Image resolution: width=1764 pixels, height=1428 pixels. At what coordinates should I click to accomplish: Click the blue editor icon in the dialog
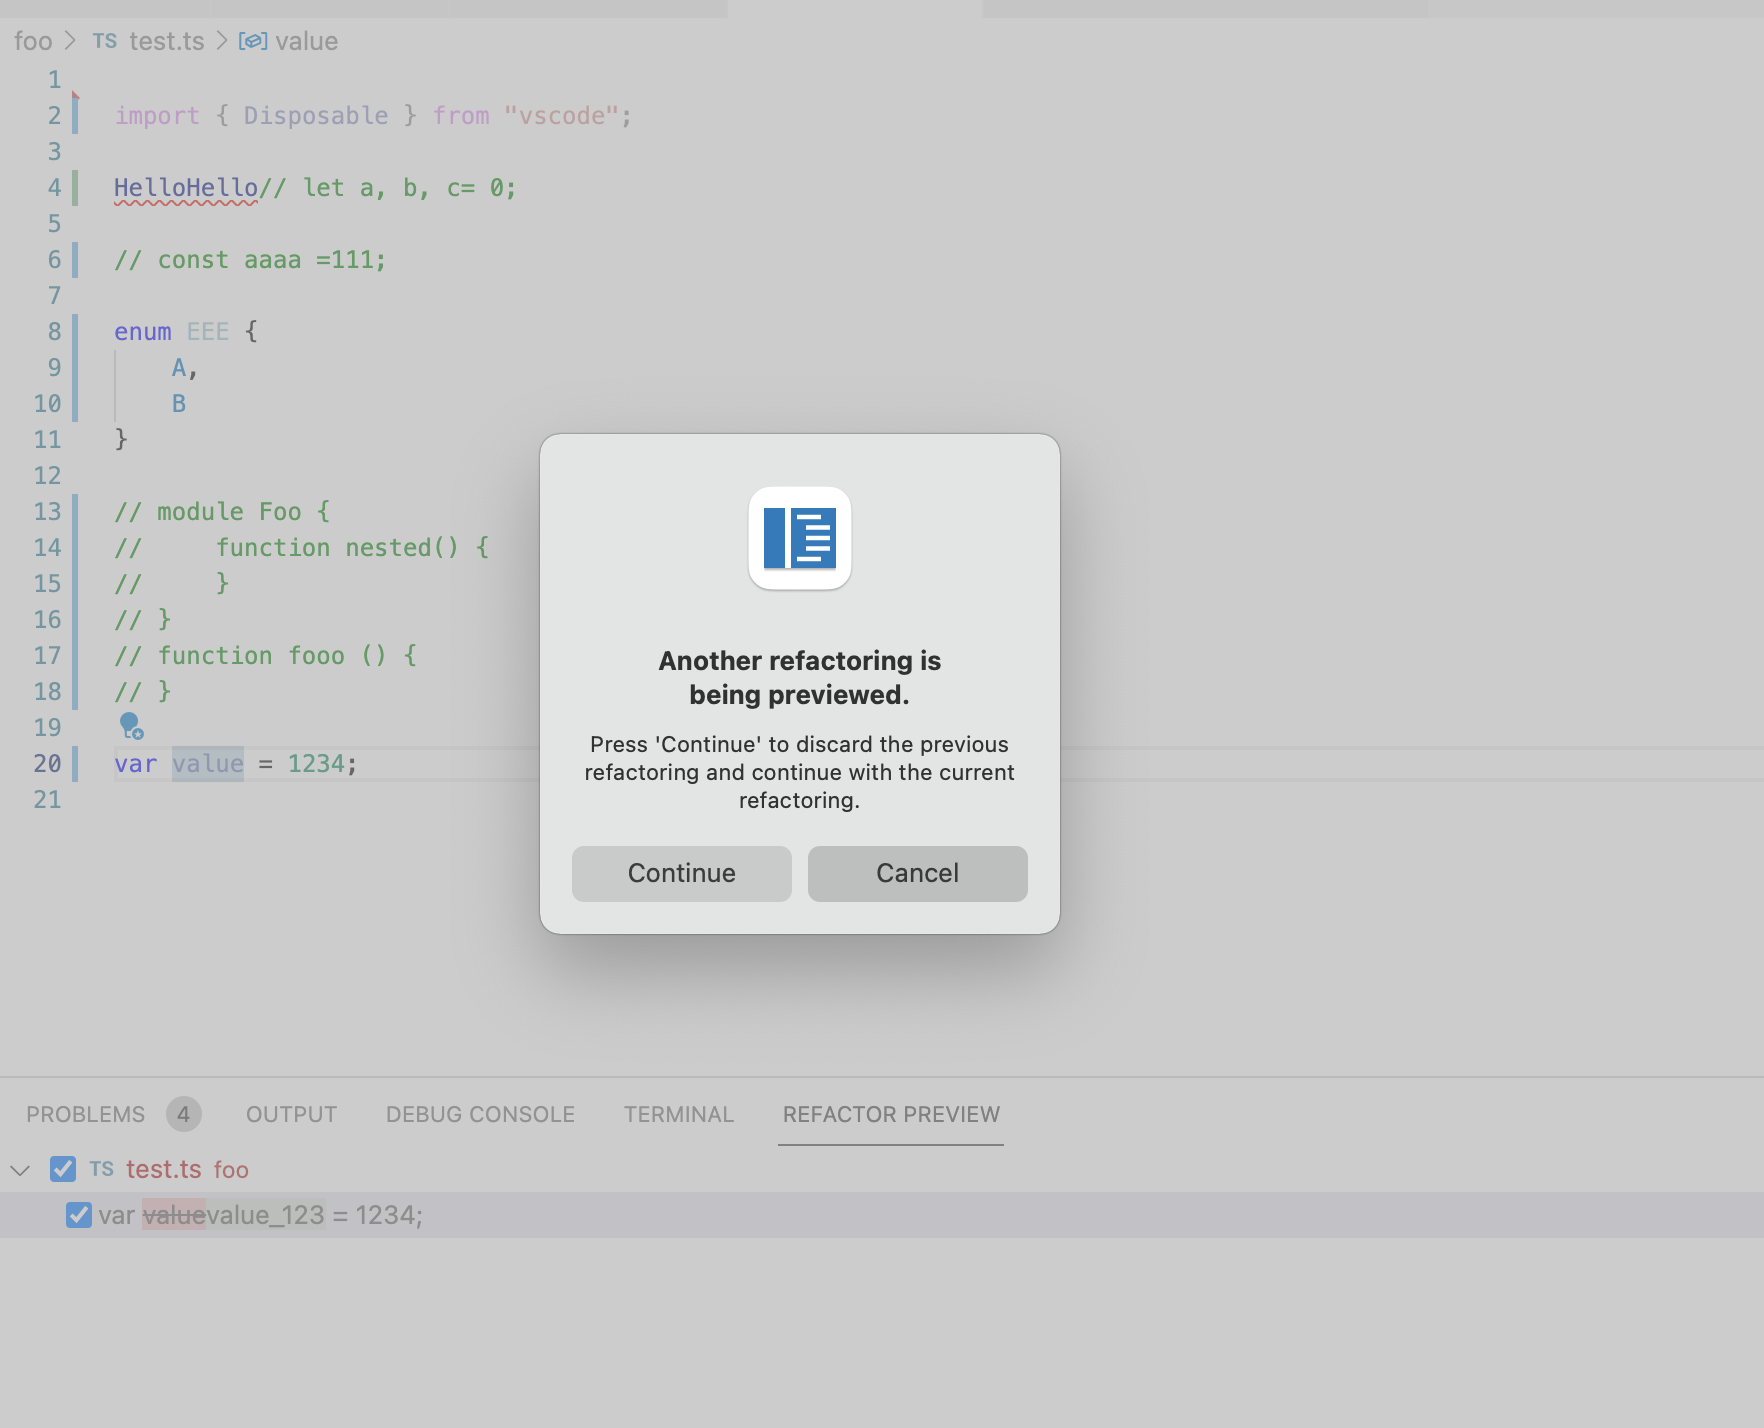[x=799, y=540]
